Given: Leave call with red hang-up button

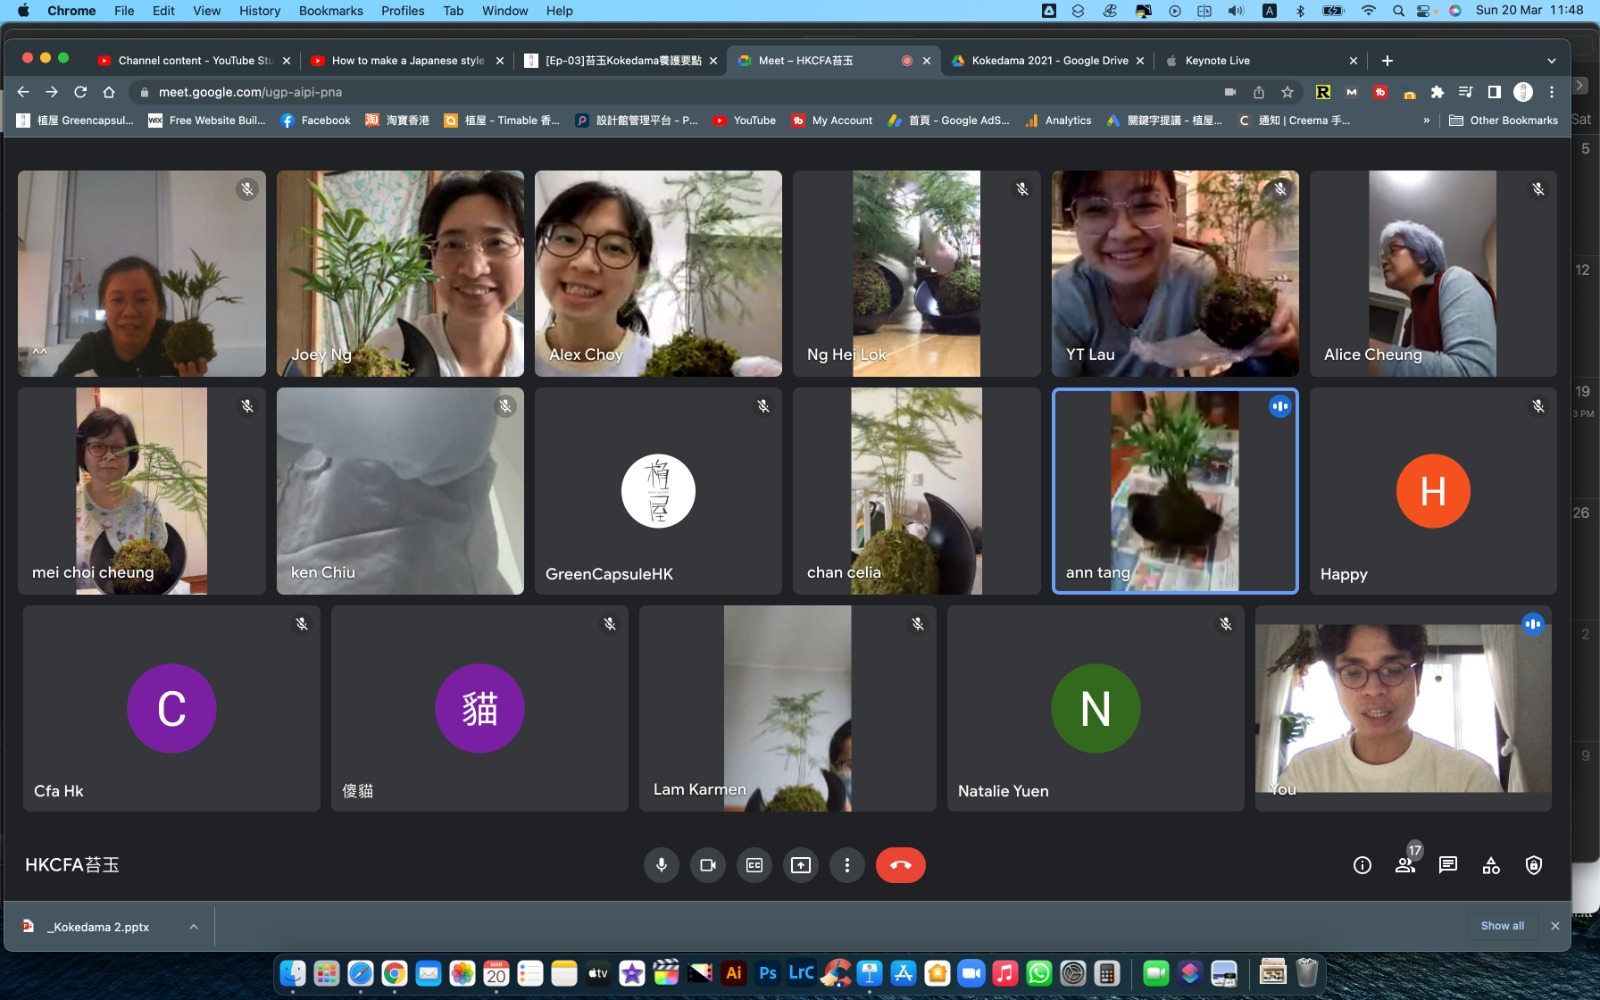Looking at the screenshot, I should click(900, 865).
